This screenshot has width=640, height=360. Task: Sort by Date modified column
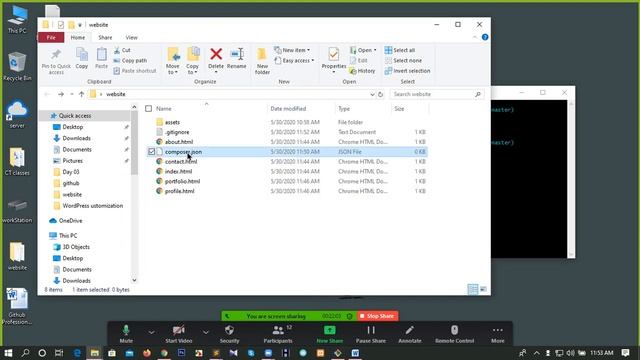pyautogui.click(x=288, y=109)
